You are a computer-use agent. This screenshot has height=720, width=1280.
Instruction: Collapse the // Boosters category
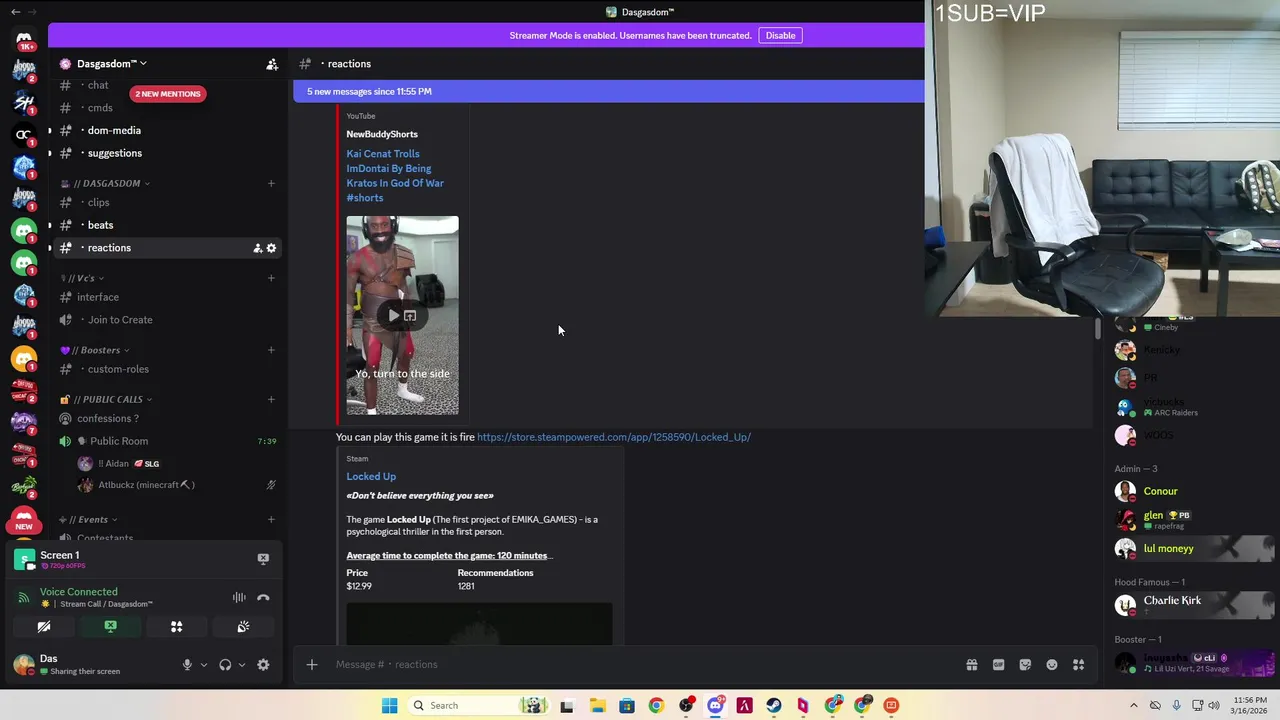(95, 350)
